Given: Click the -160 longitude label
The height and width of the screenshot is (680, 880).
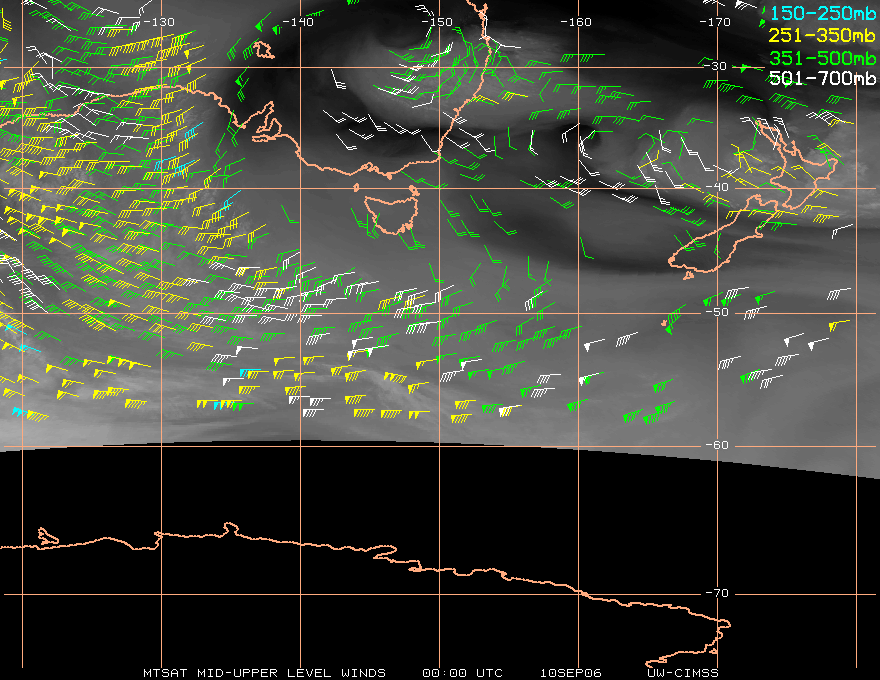Looking at the screenshot, I should click(576, 22).
